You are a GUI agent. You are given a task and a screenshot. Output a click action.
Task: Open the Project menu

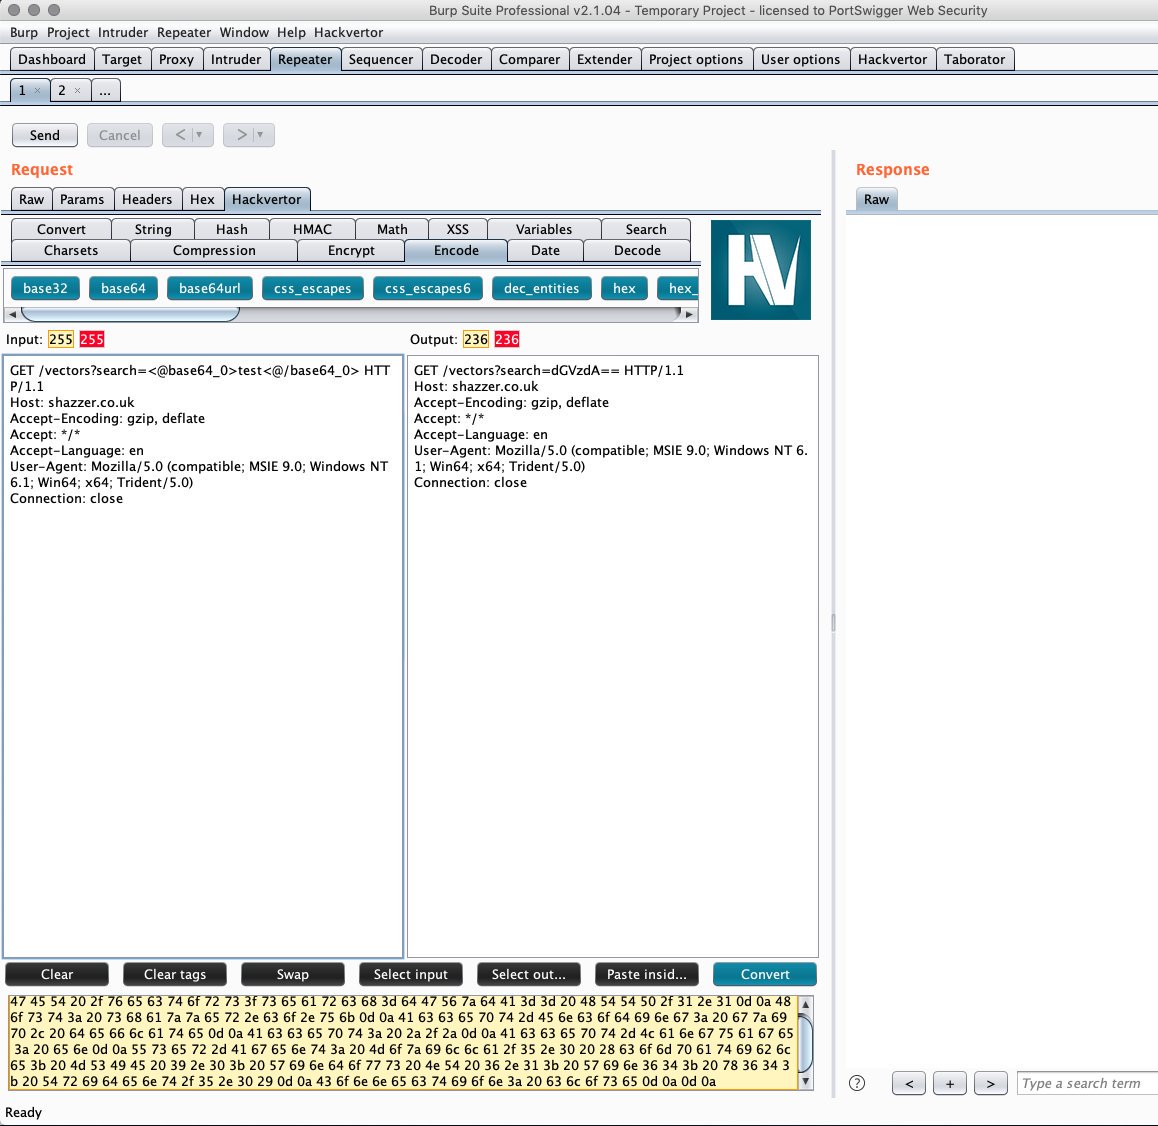pyautogui.click(x=68, y=32)
